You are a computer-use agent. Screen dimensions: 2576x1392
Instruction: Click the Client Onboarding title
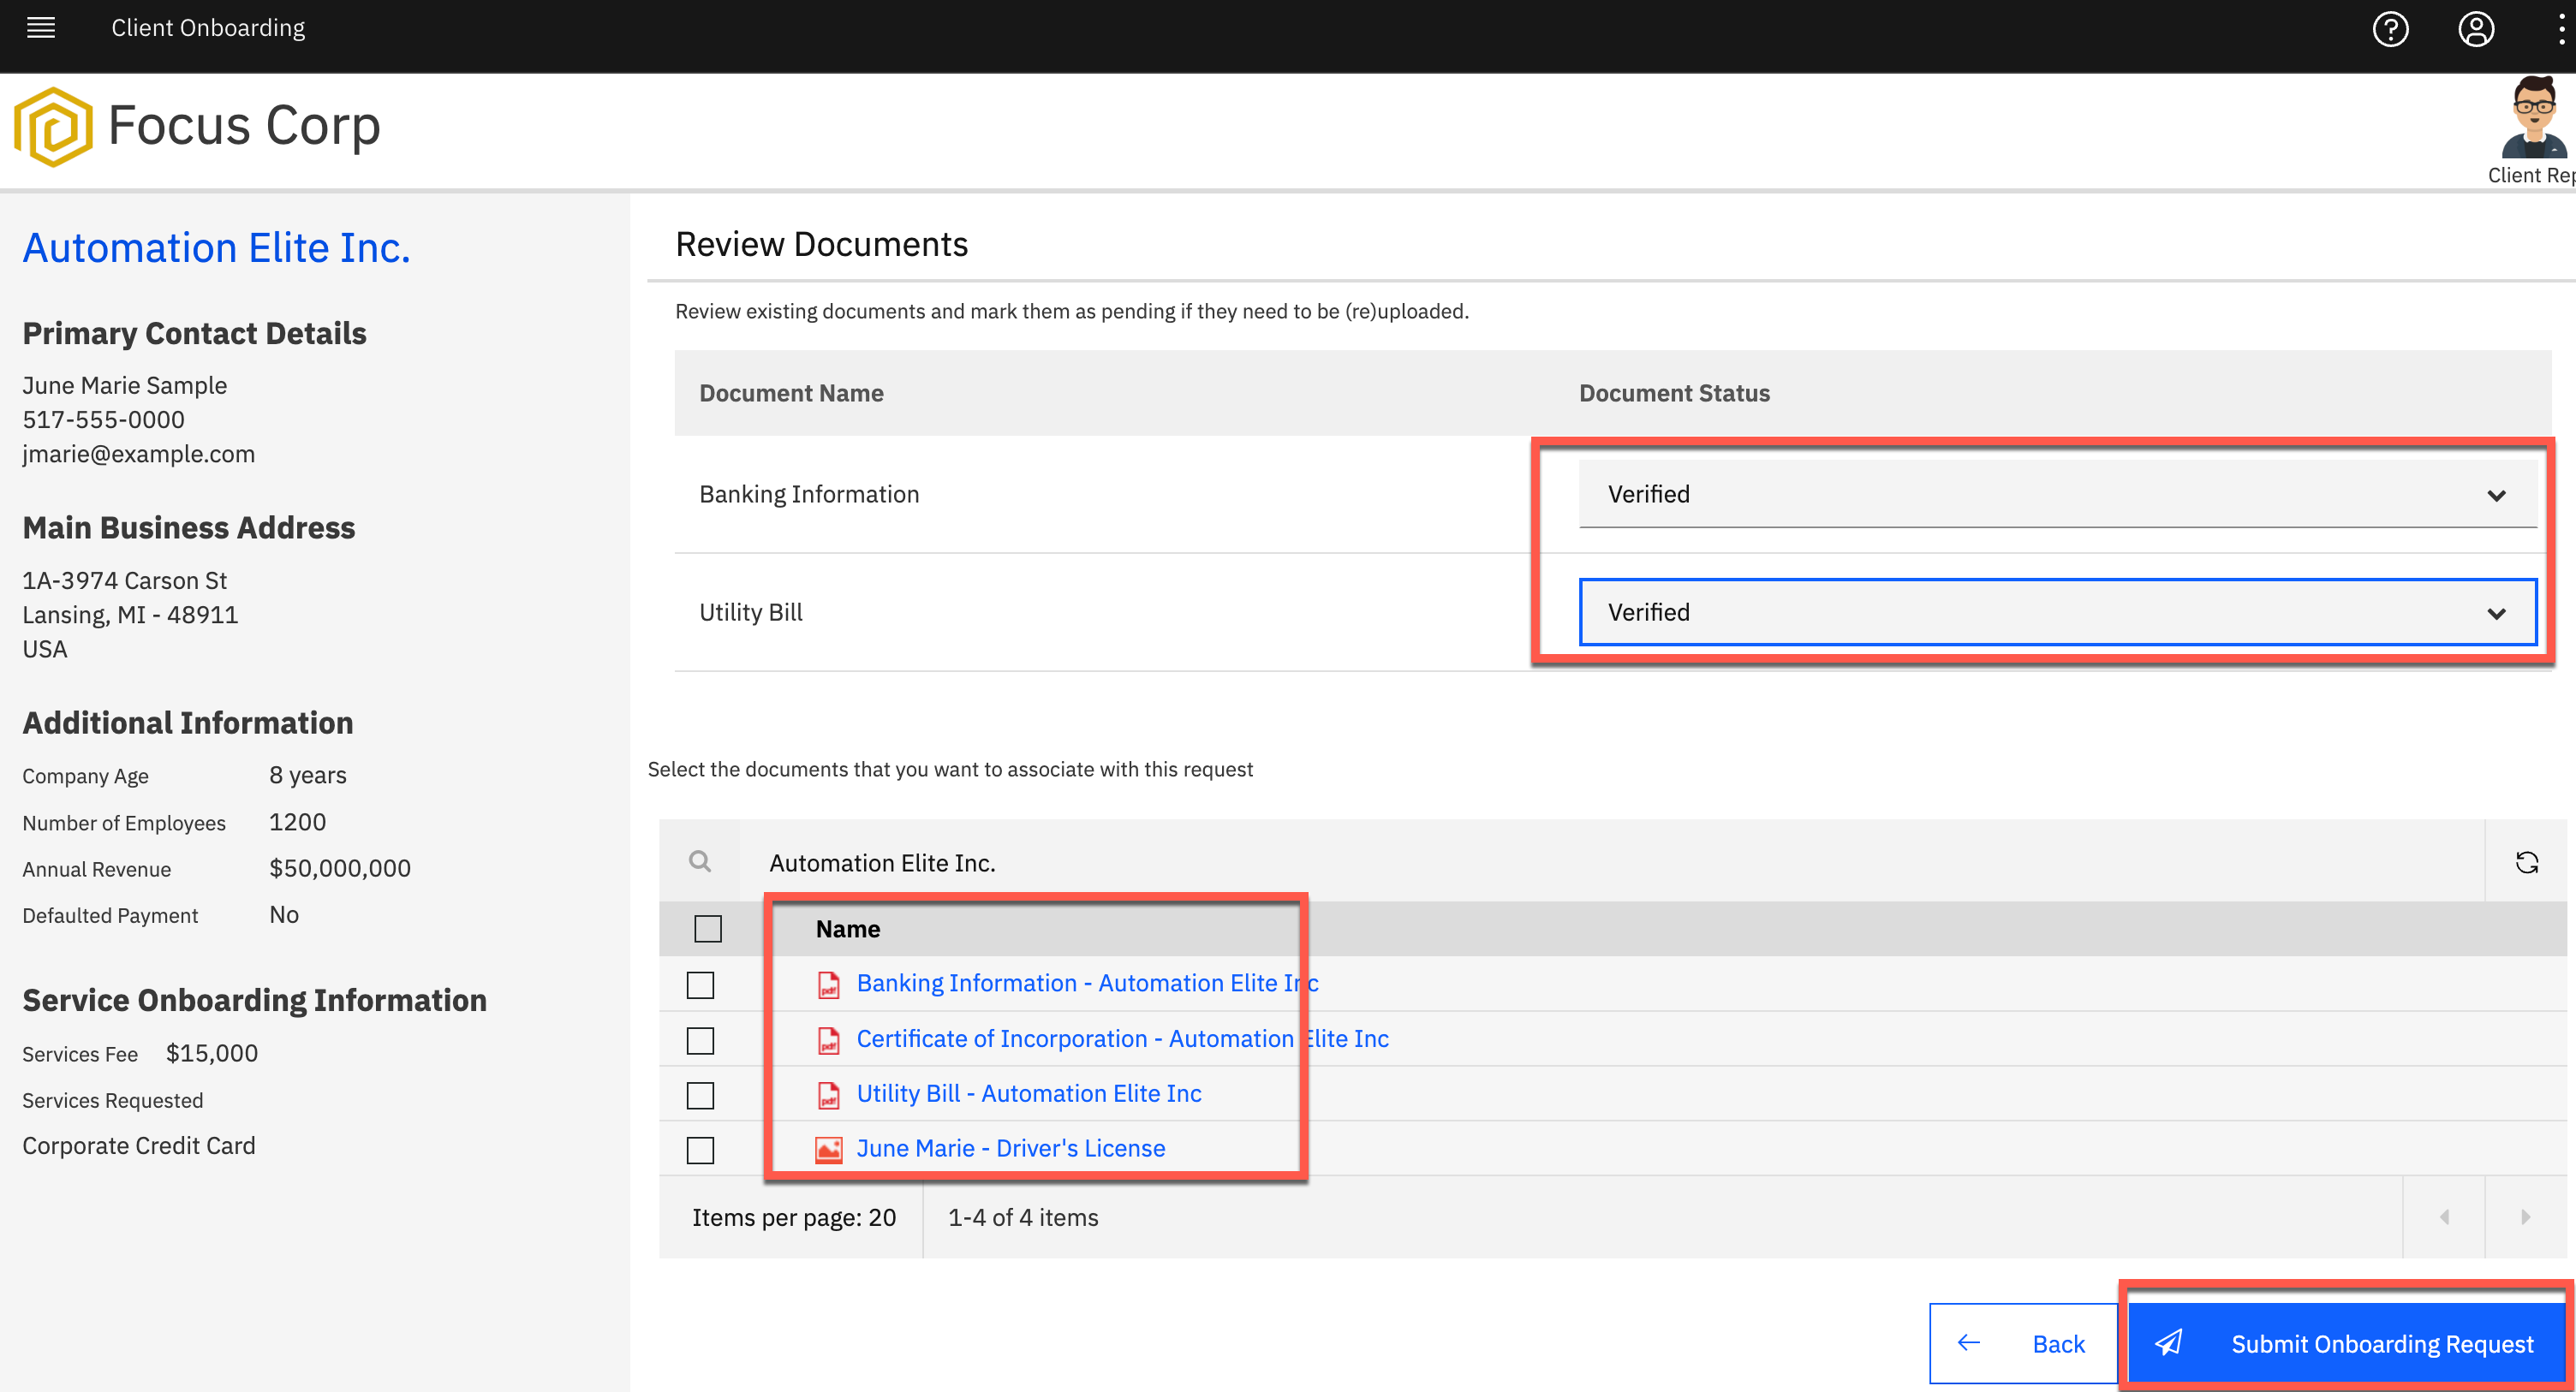pos(208,28)
